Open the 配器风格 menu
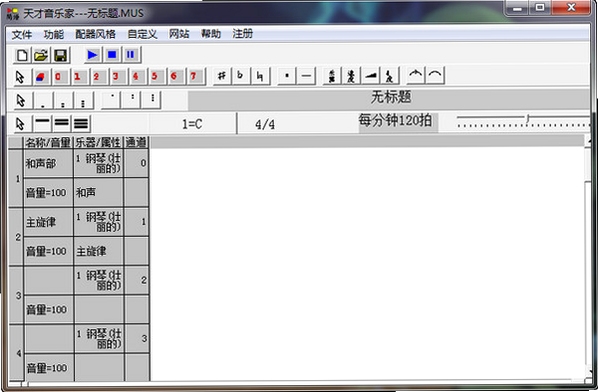Viewport: 598px width, 392px height. [95, 34]
